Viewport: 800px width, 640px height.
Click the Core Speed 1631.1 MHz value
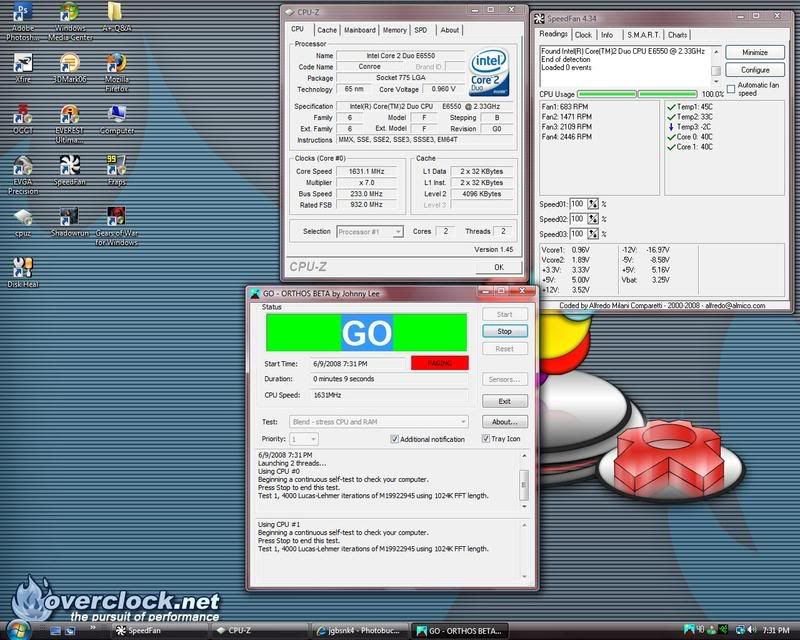pyautogui.click(x=366, y=171)
